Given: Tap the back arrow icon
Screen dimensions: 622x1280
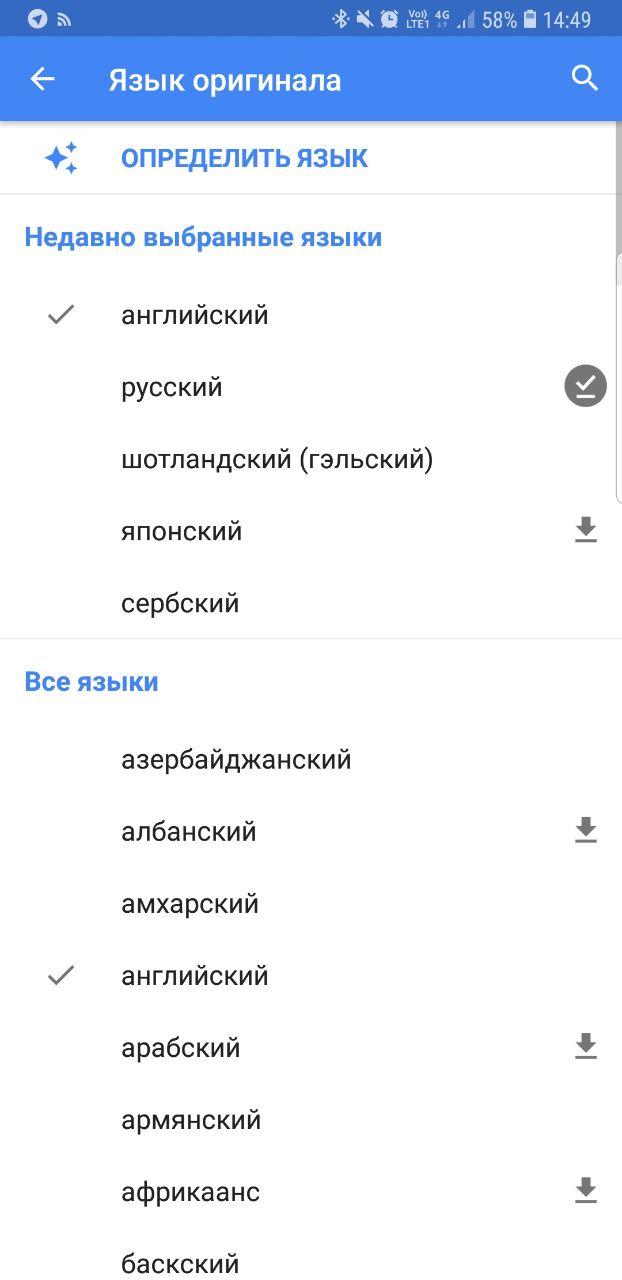Looking at the screenshot, I should 42,80.
